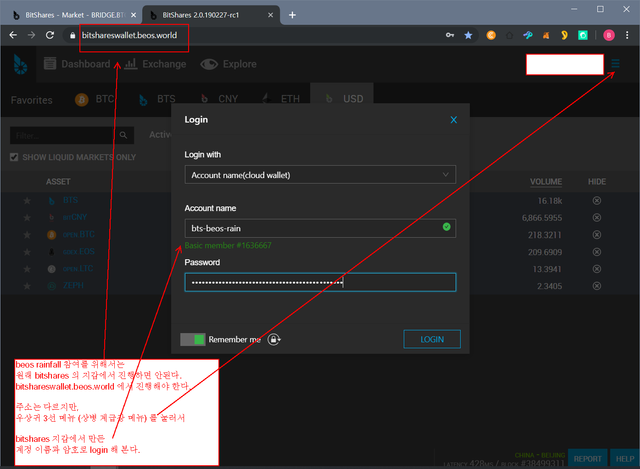Hide the row with volume 2.3405
Screen dimensions: 640x469
[597, 286]
